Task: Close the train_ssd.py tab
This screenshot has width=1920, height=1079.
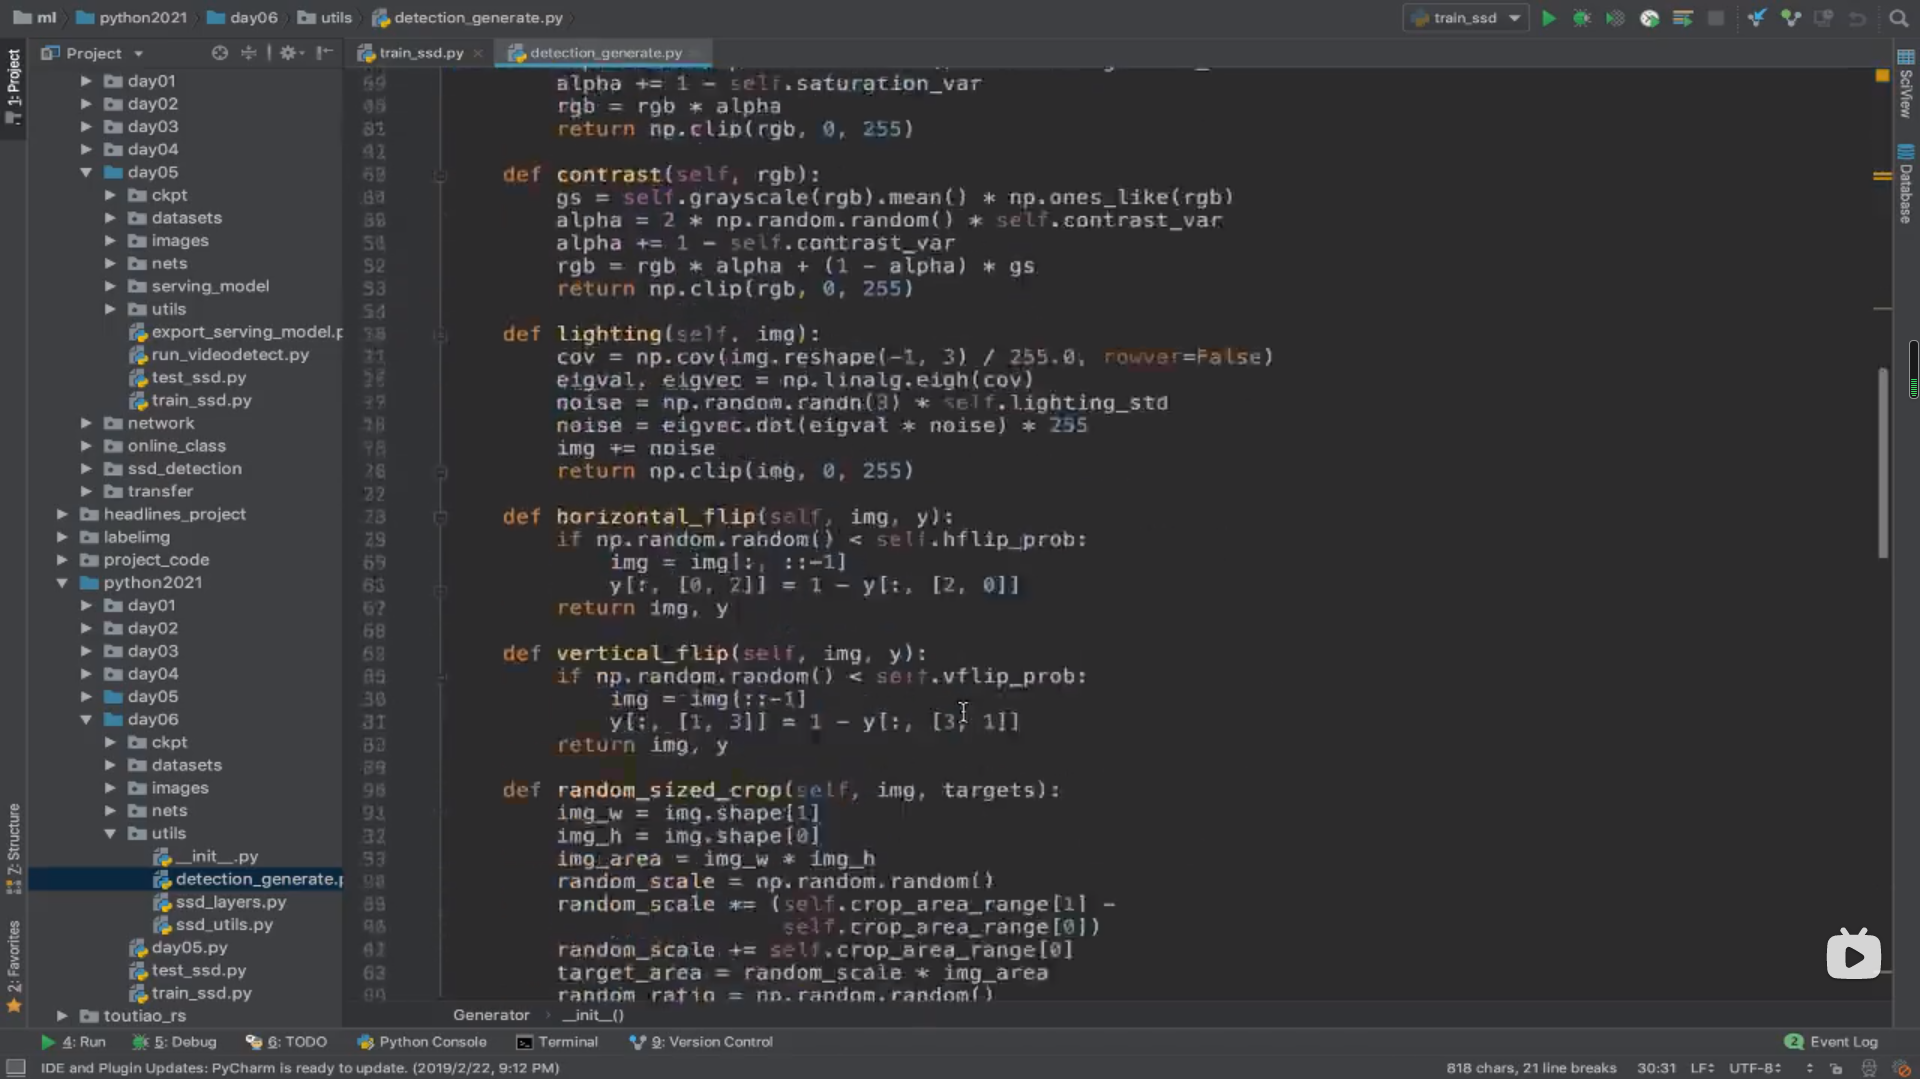Action: [478, 53]
